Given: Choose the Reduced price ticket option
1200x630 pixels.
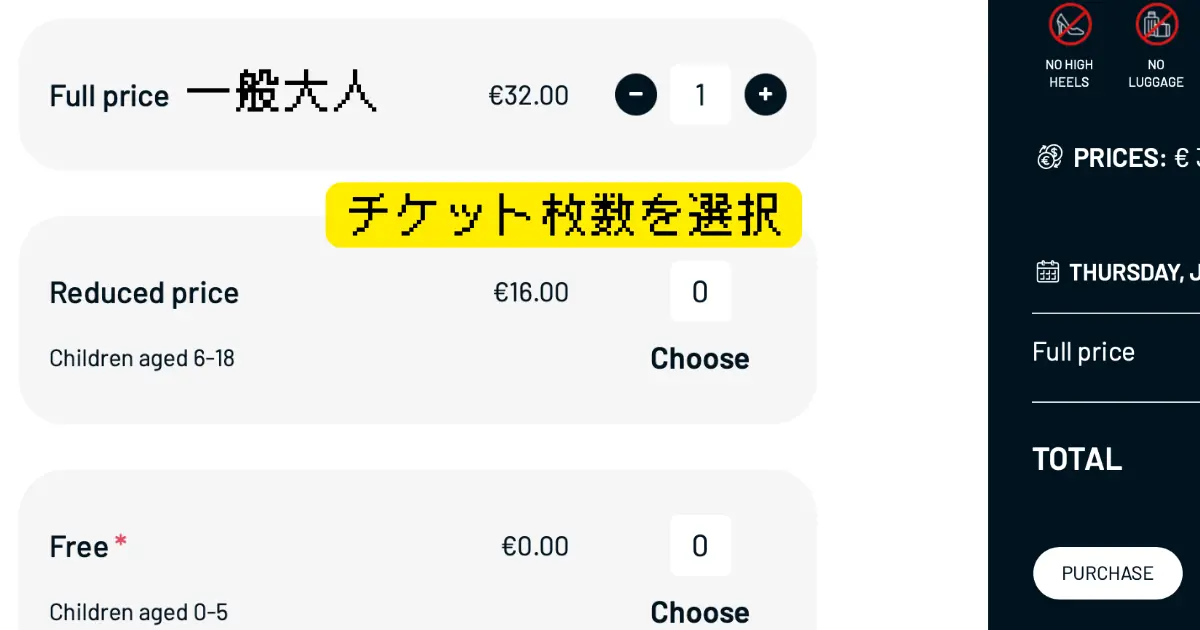Looking at the screenshot, I should (700, 359).
